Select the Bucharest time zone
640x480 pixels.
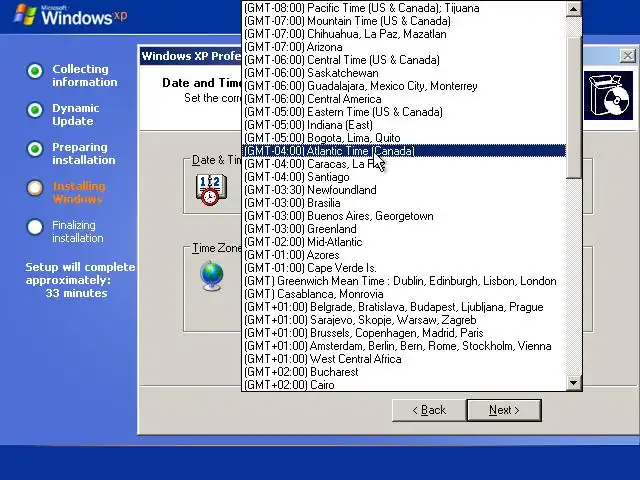[x=404, y=372]
